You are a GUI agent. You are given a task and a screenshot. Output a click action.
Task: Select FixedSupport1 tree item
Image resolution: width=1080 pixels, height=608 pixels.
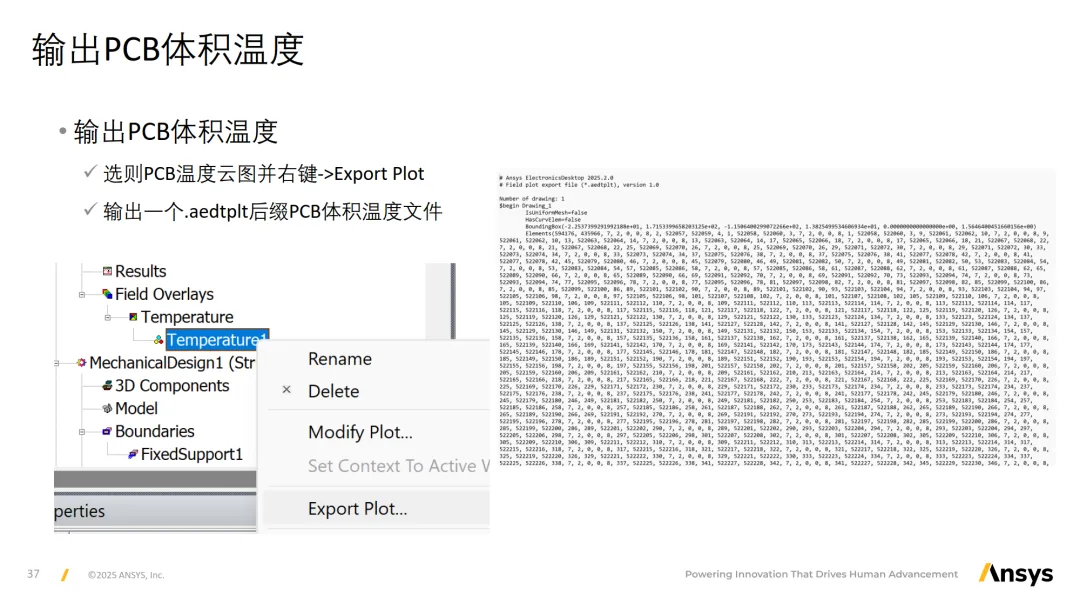[x=192, y=454]
